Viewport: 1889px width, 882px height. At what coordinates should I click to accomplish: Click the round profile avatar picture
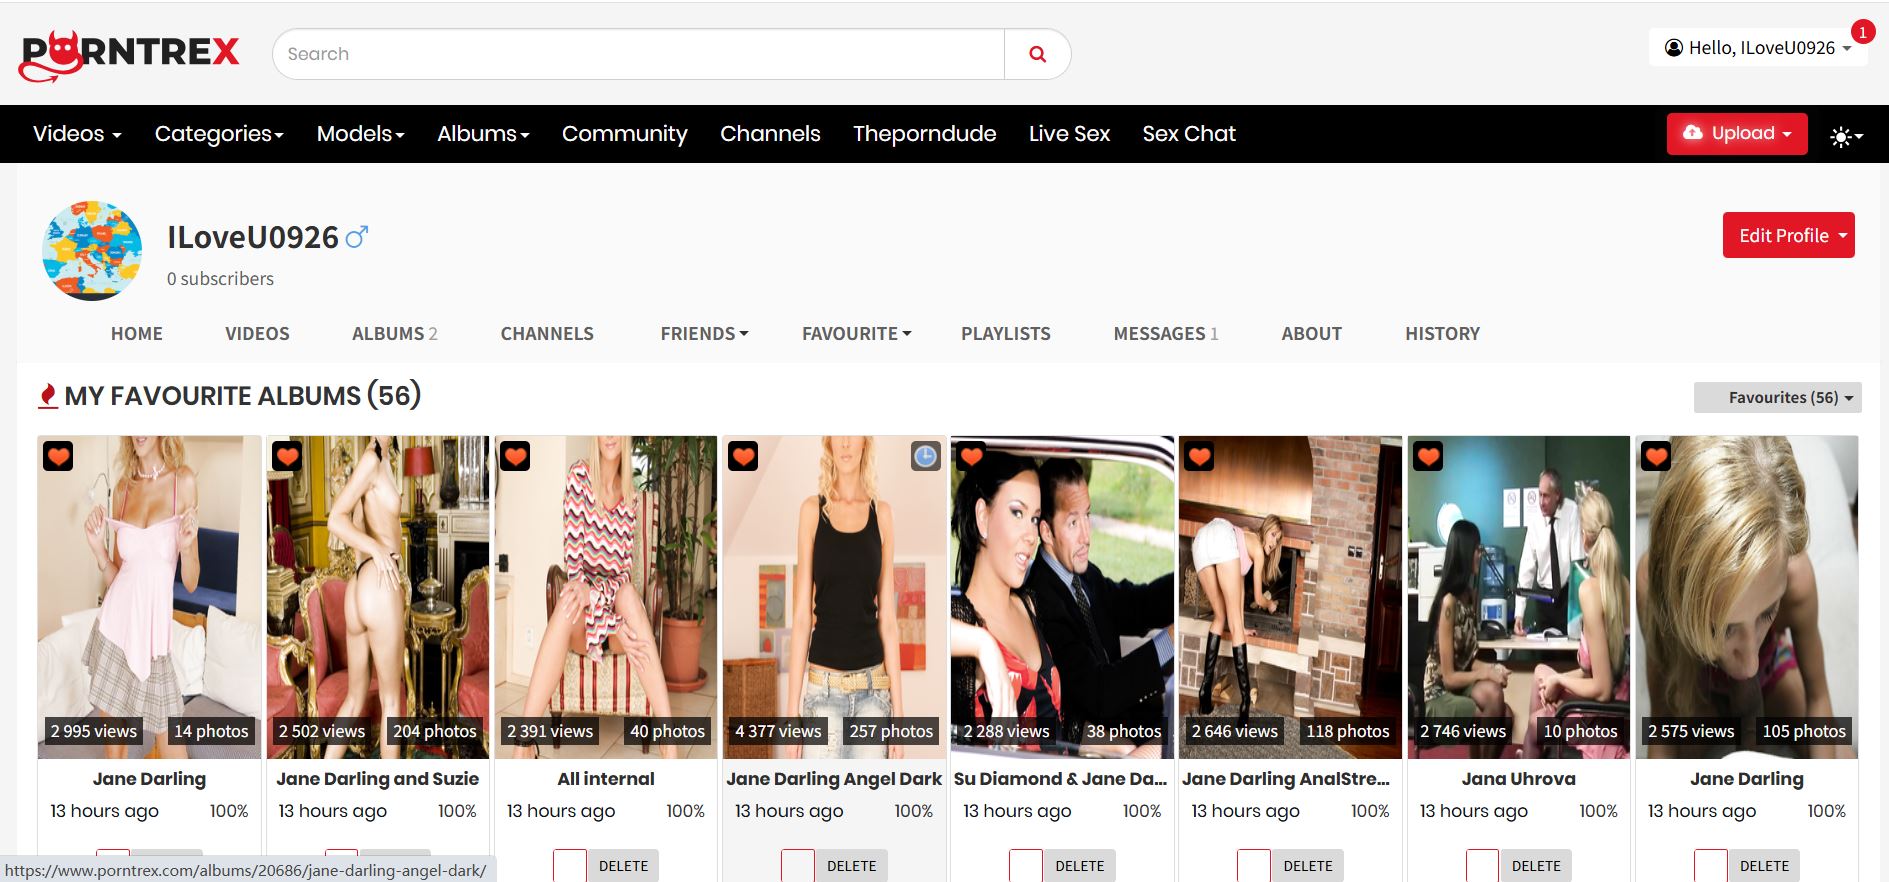click(92, 251)
